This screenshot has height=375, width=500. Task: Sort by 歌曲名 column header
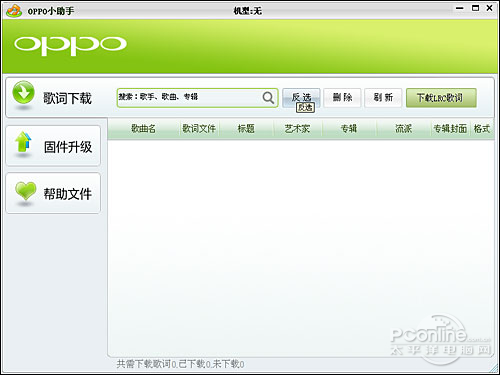tap(143, 129)
